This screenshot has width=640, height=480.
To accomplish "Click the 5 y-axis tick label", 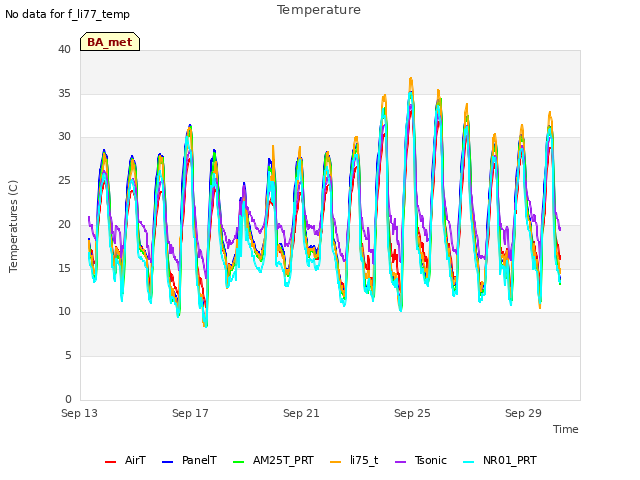I will [x=68, y=356].
